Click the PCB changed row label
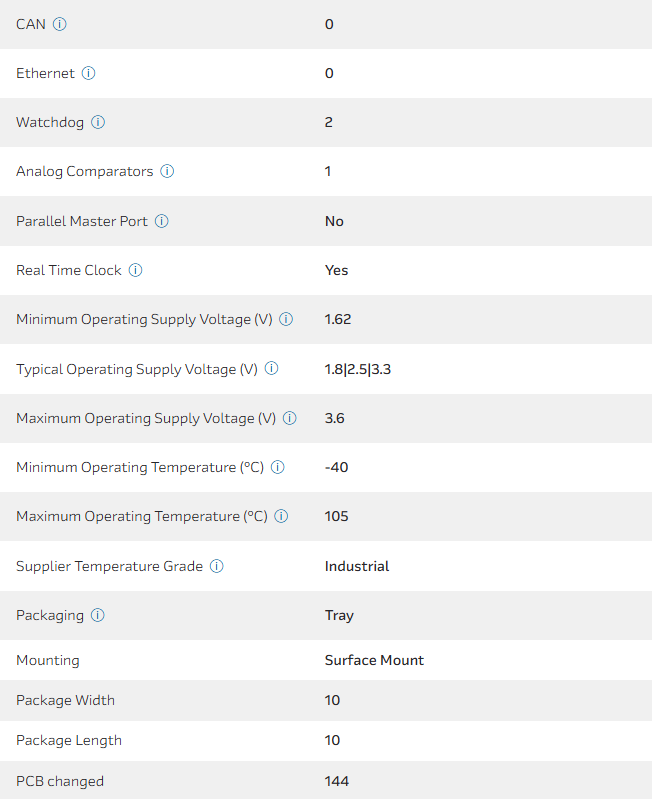This screenshot has width=652, height=799. (60, 781)
